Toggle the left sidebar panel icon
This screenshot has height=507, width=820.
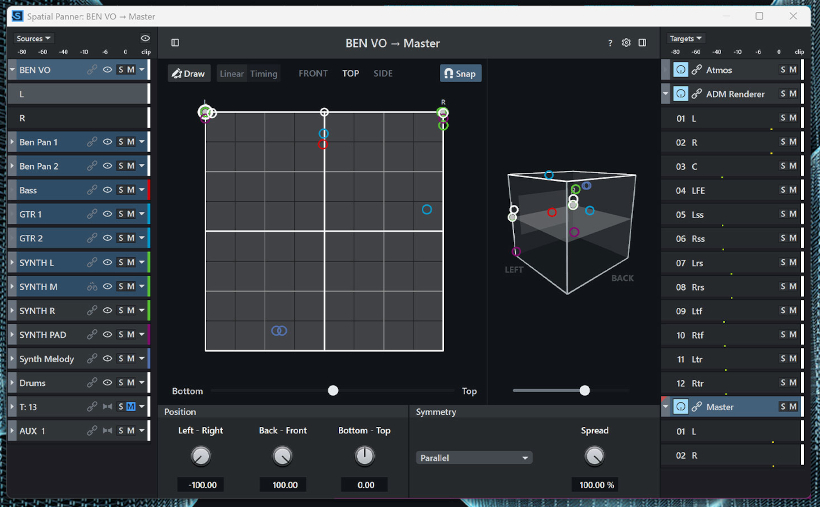click(175, 43)
